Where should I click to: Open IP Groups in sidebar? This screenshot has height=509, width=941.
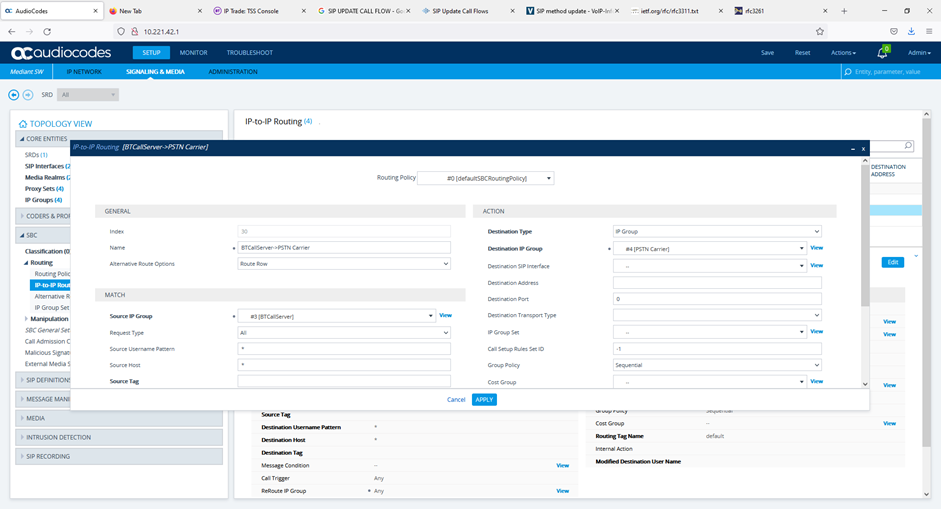(x=43, y=200)
